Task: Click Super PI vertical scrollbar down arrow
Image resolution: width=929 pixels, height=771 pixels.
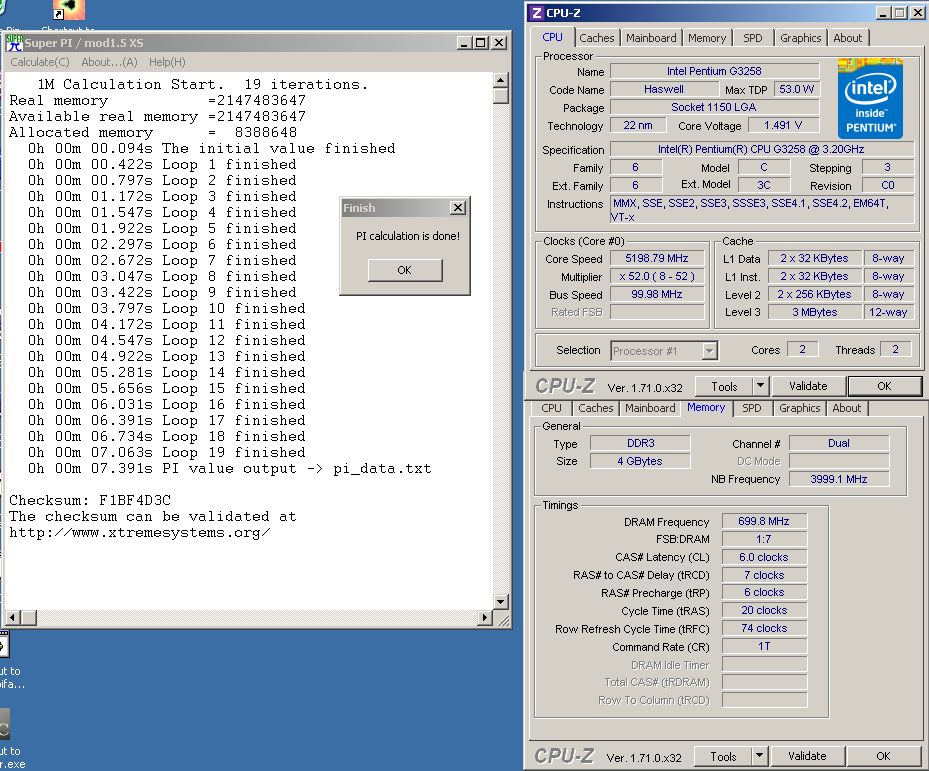Action: [x=501, y=602]
